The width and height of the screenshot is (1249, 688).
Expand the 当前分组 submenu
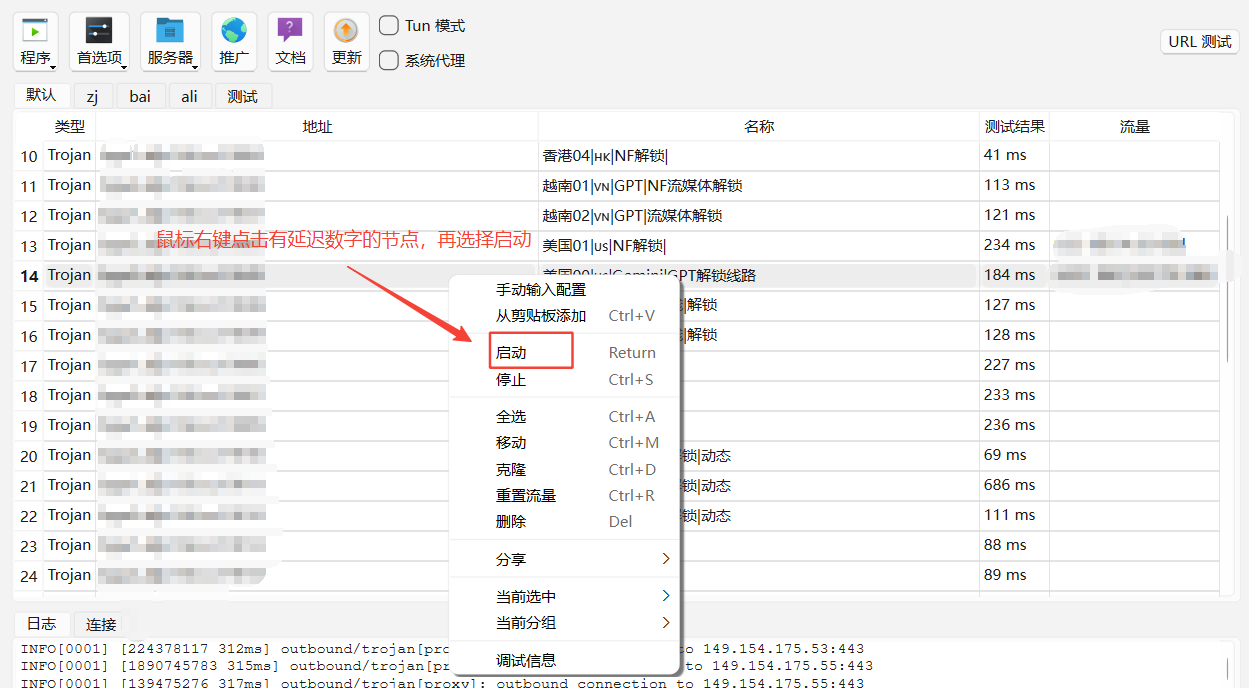pos(580,623)
